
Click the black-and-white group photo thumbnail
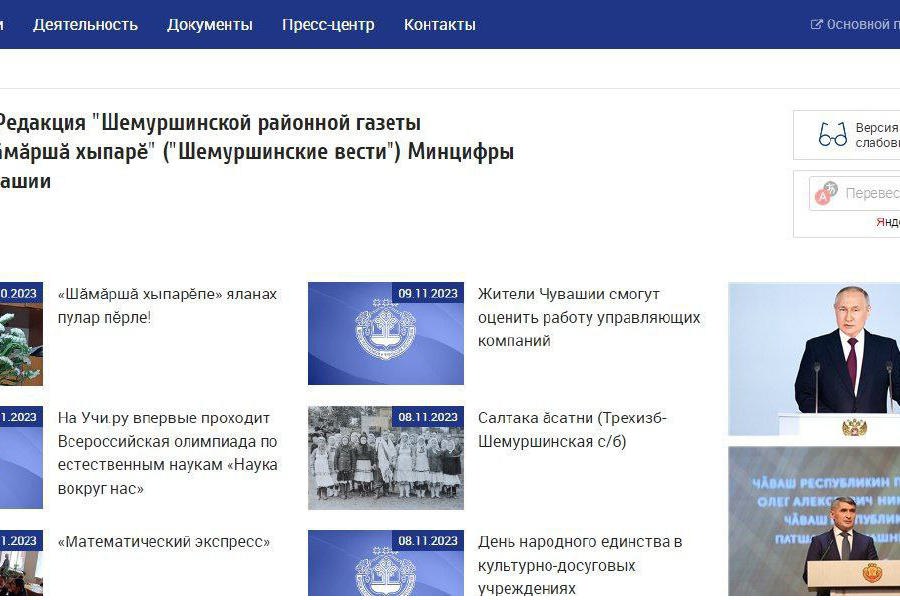coord(386,458)
